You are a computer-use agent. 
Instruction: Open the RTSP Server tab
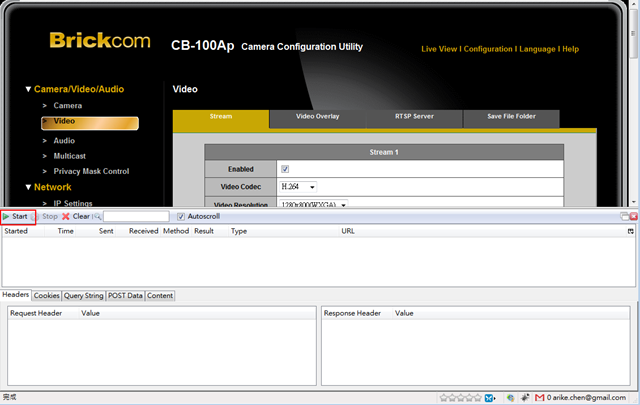[414, 119]
